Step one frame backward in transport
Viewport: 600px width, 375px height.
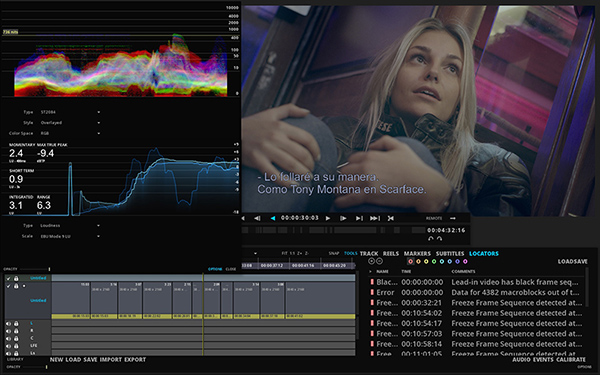coord(257,218)
